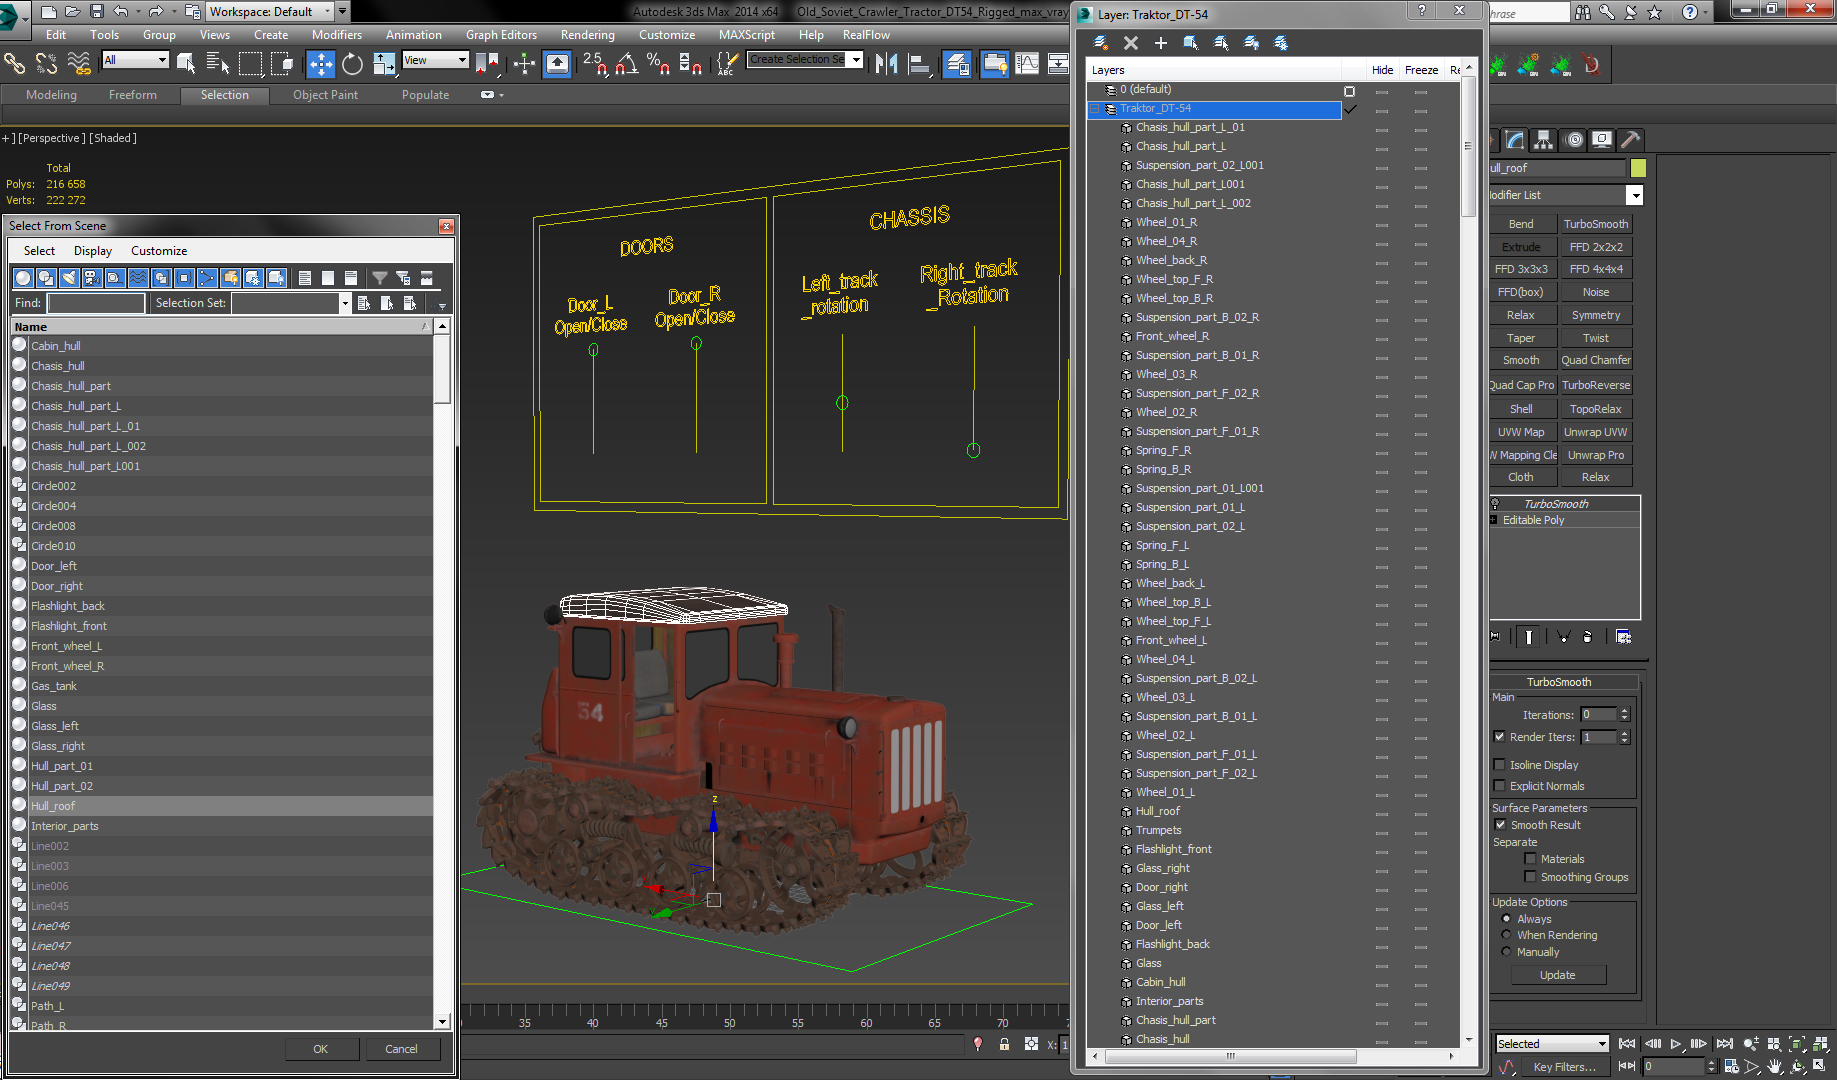Click the Bind to Space Warp icon
Screen dimensions: 1837x1080
[78, 64]
